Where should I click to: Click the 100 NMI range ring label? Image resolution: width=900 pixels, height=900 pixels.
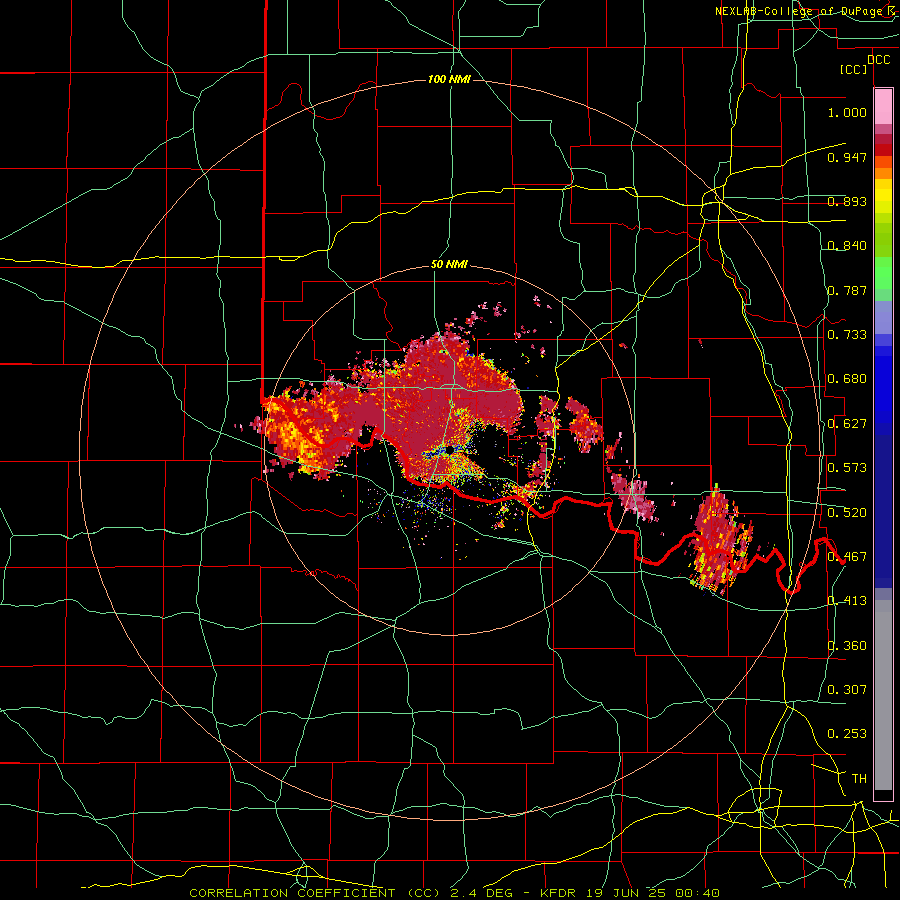click(449, 79)
